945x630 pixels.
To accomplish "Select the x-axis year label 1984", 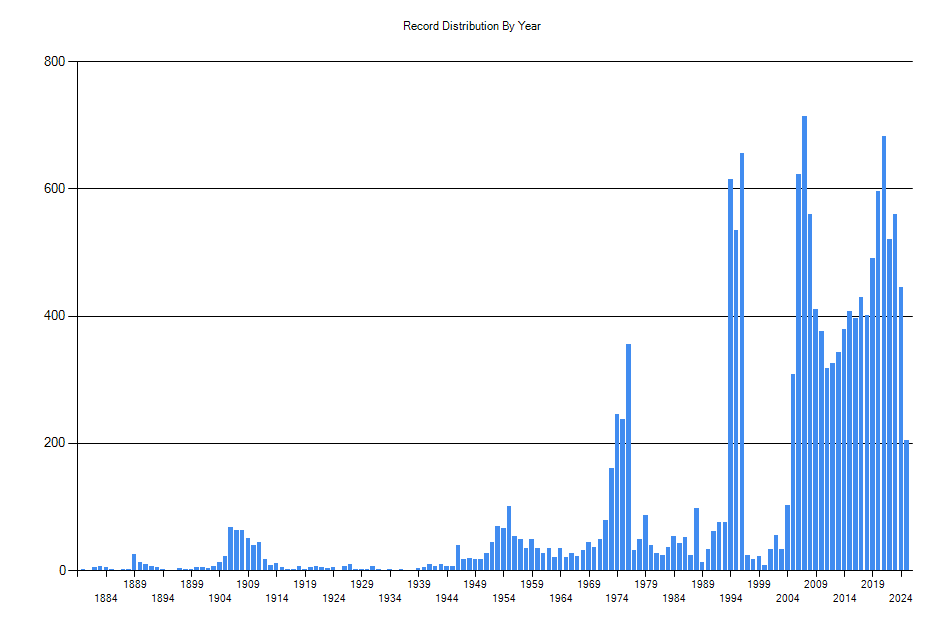I will [674, 598].
